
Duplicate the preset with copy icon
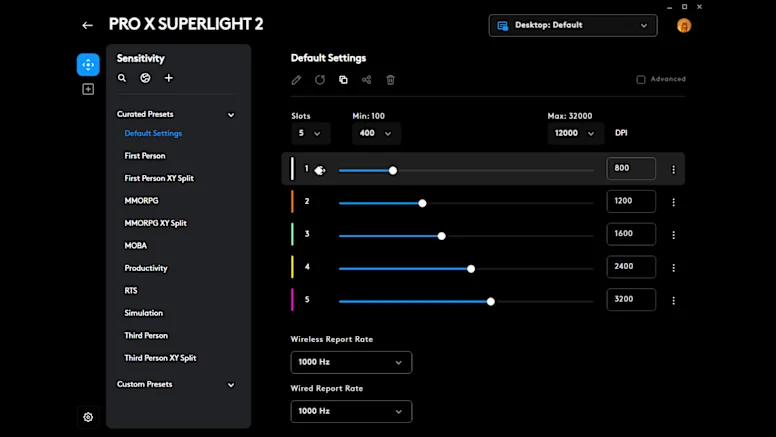[x=343, y=80]
